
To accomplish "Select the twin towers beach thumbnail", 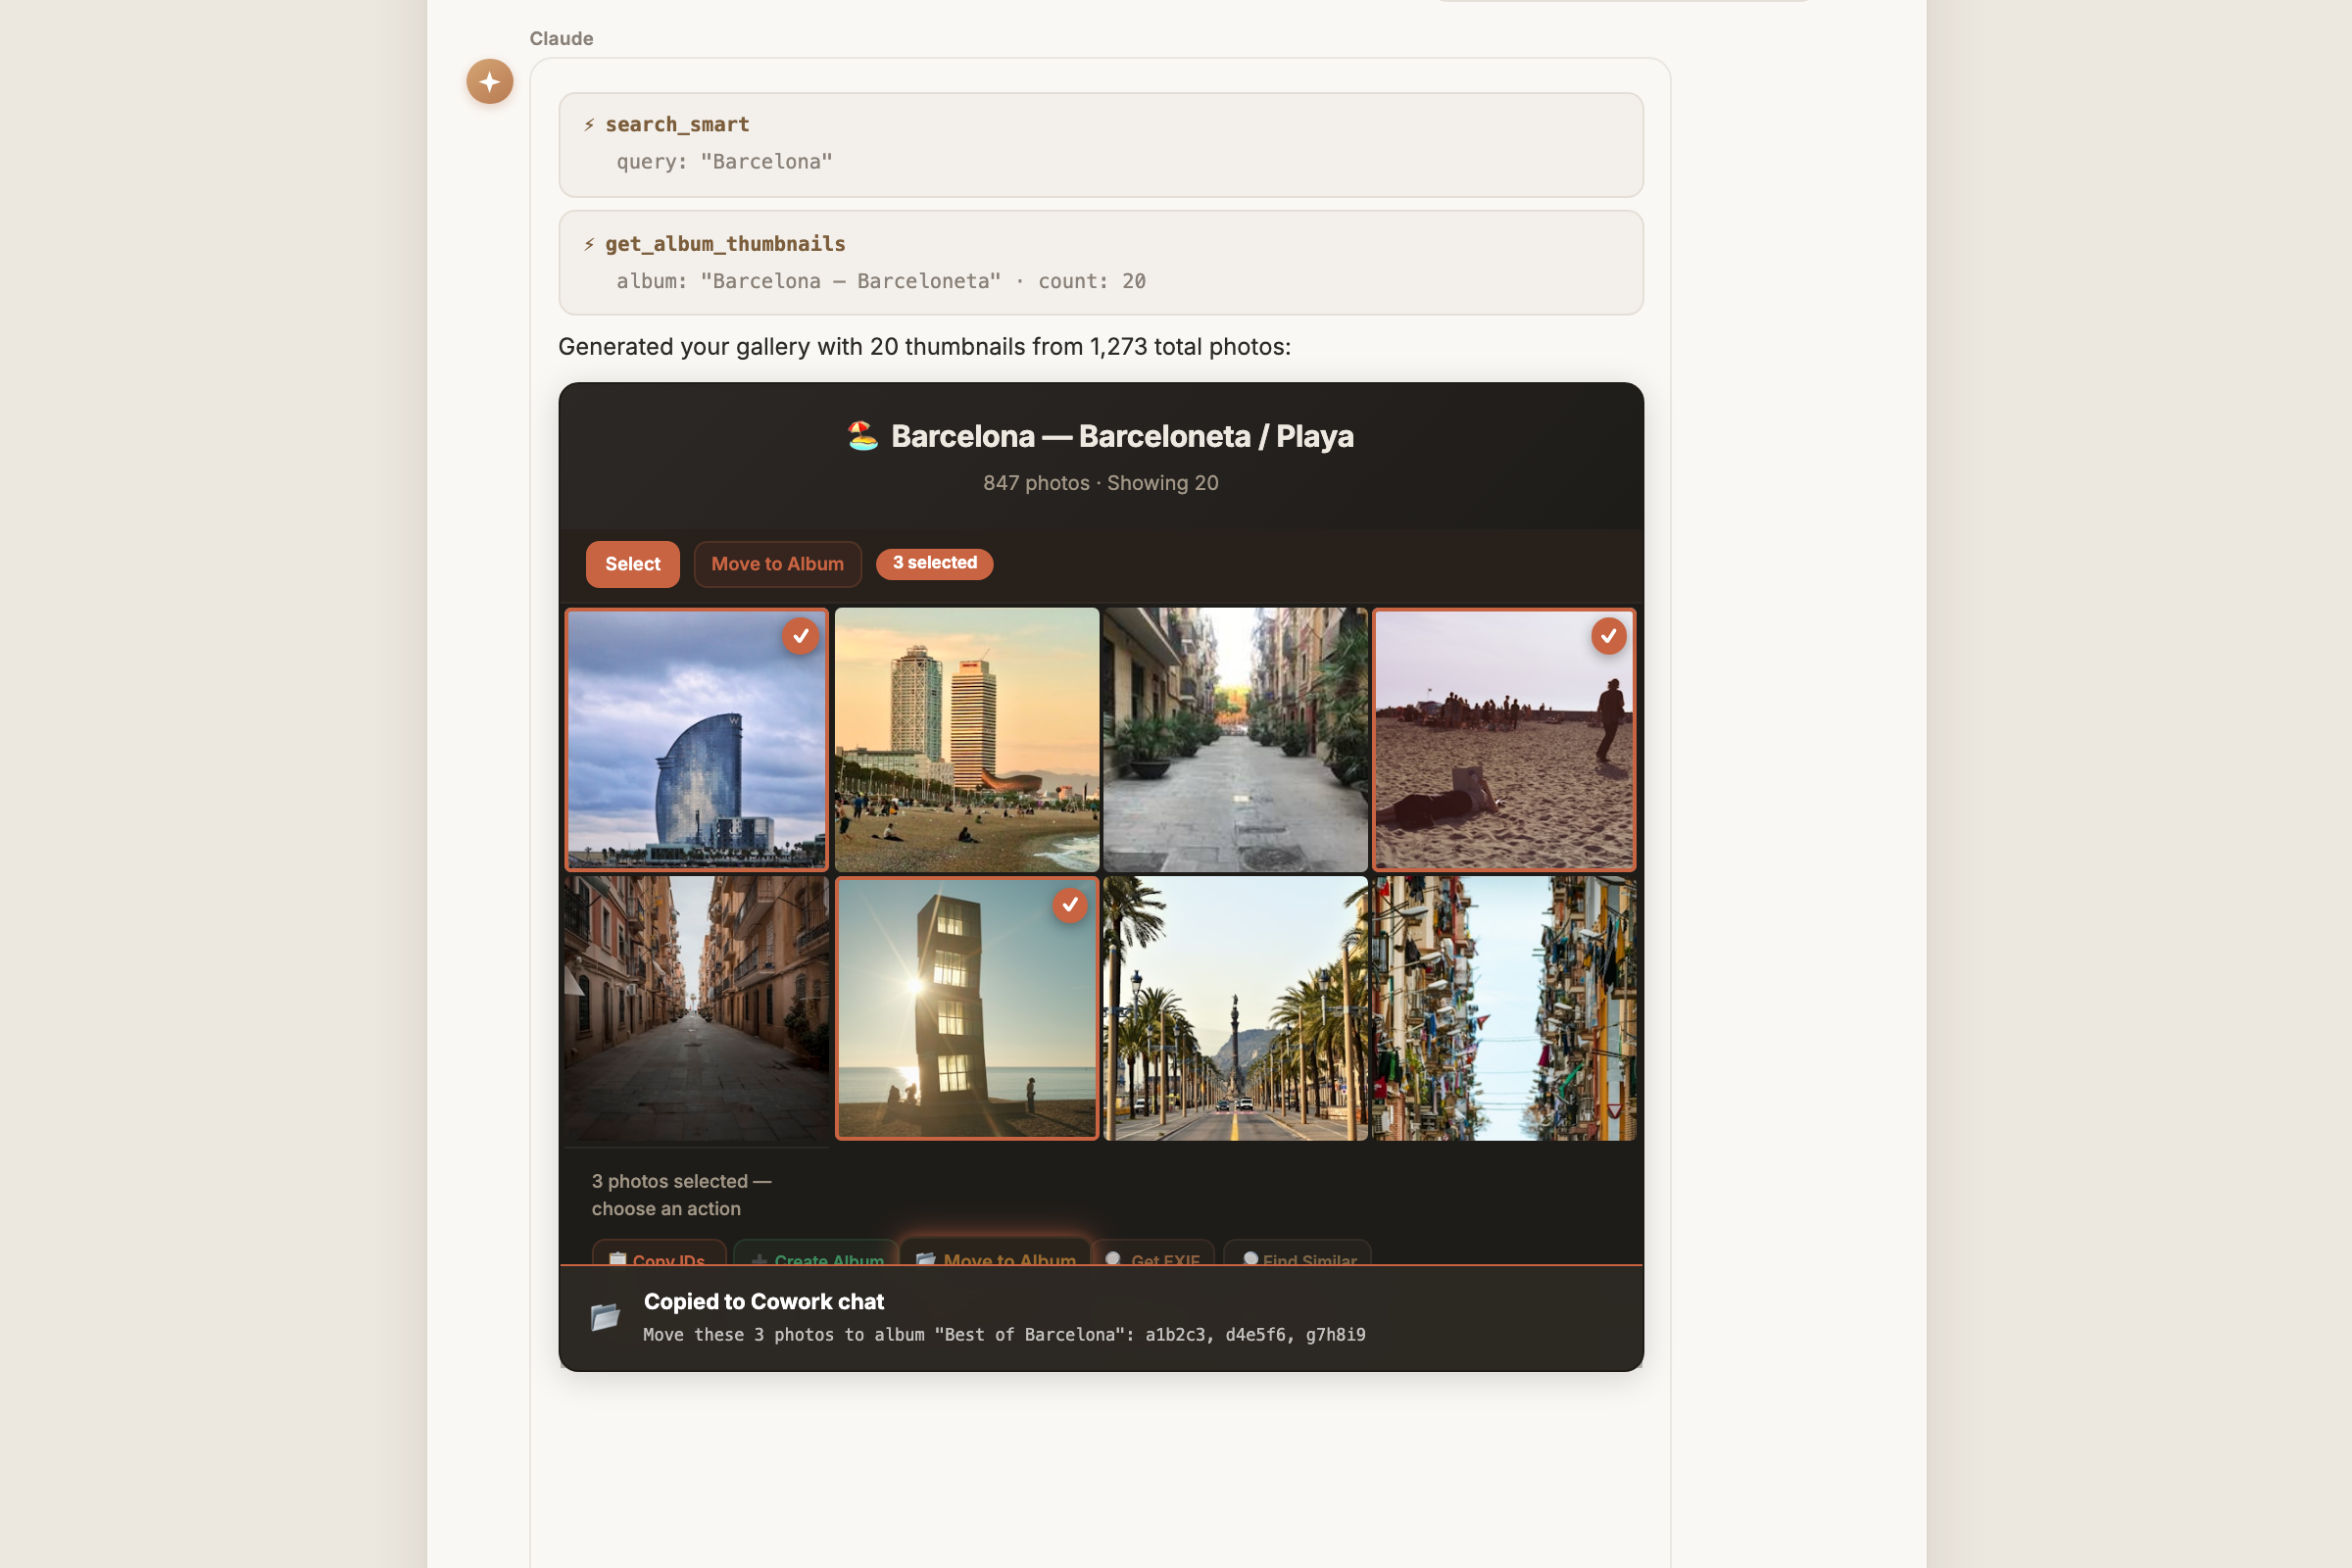I will tap(966, 740).
